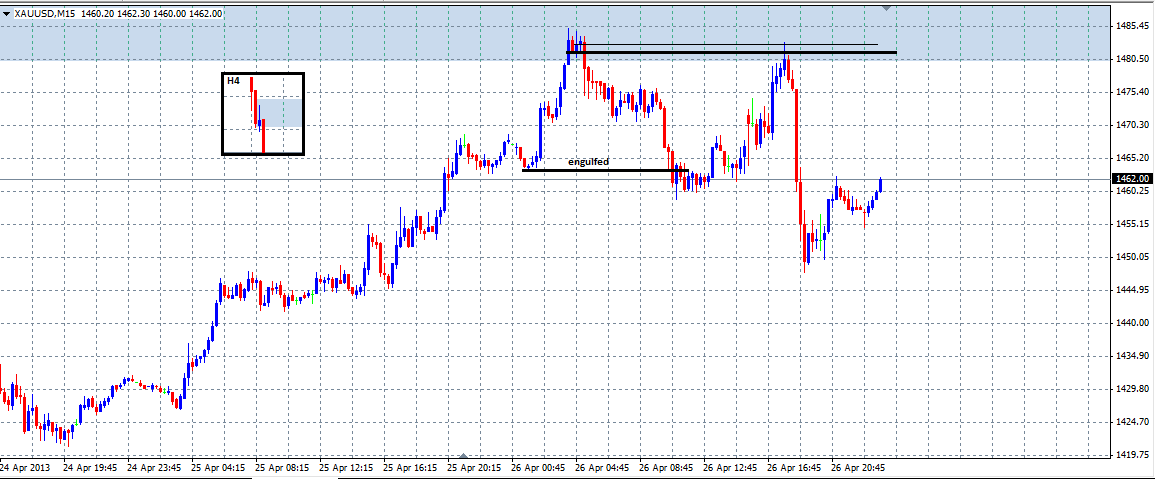Select the "engulfed" text label

(588, 161)
